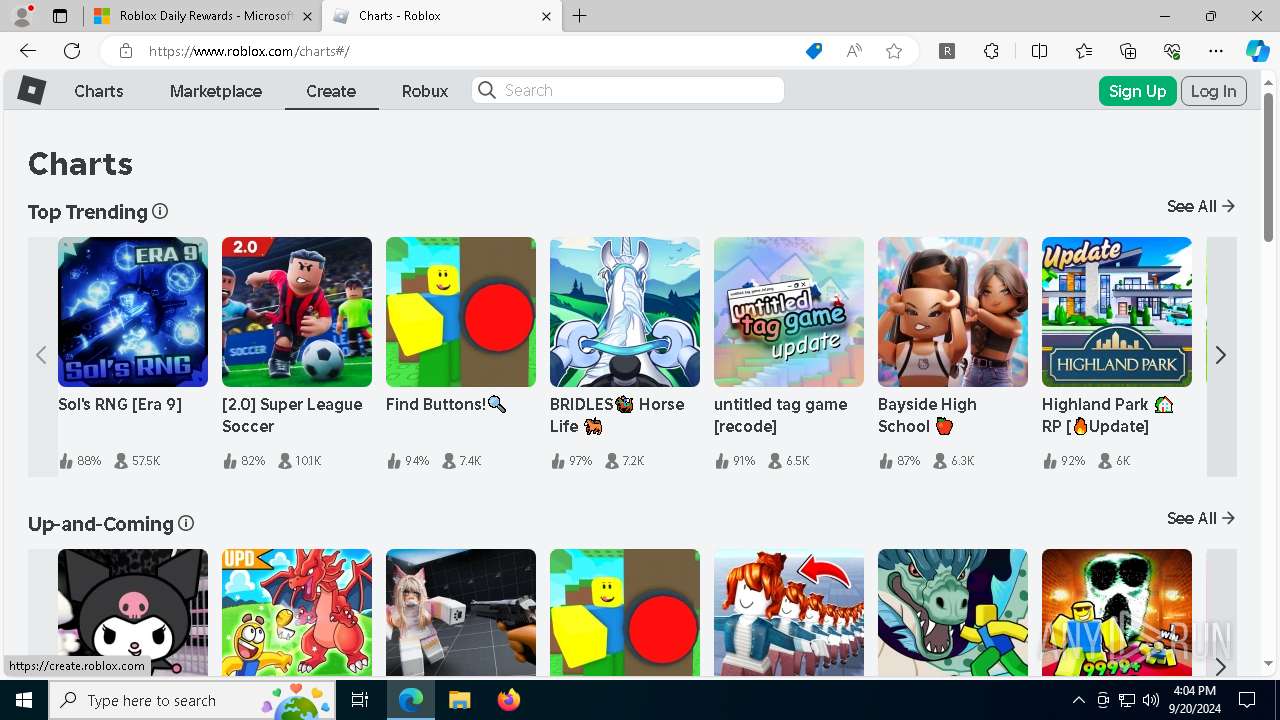Open network status tray icon

point(1126,700)
